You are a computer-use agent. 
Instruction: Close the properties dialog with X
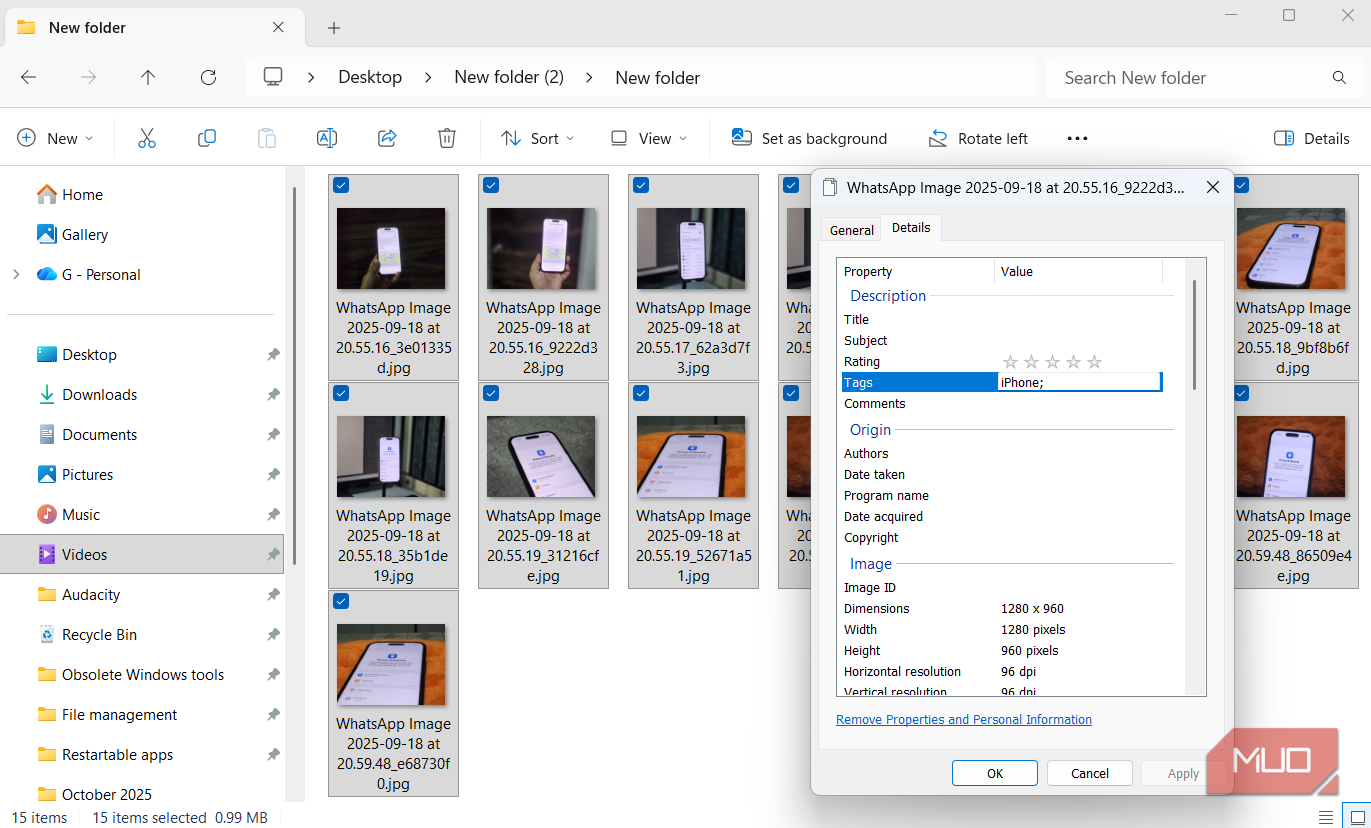click(x=1212, y=187)
